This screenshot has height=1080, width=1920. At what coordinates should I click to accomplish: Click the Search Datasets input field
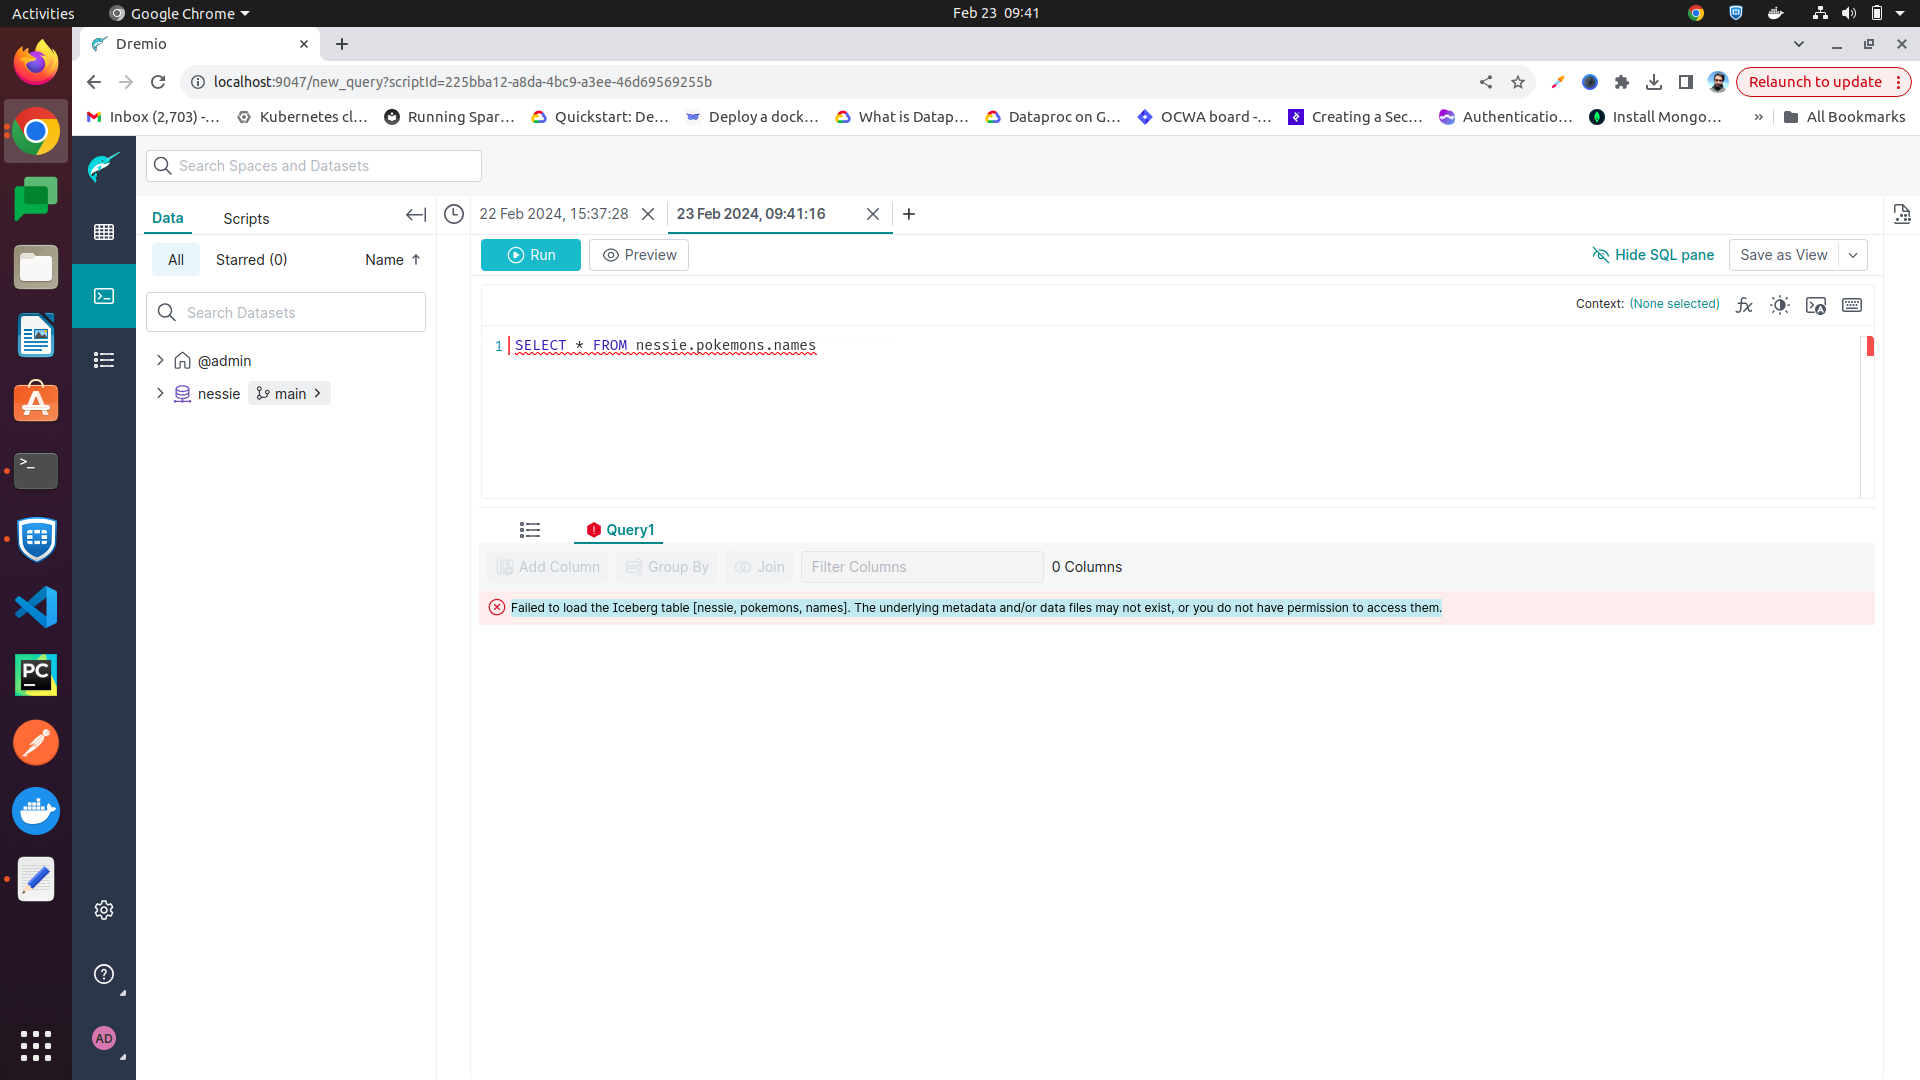300,312
